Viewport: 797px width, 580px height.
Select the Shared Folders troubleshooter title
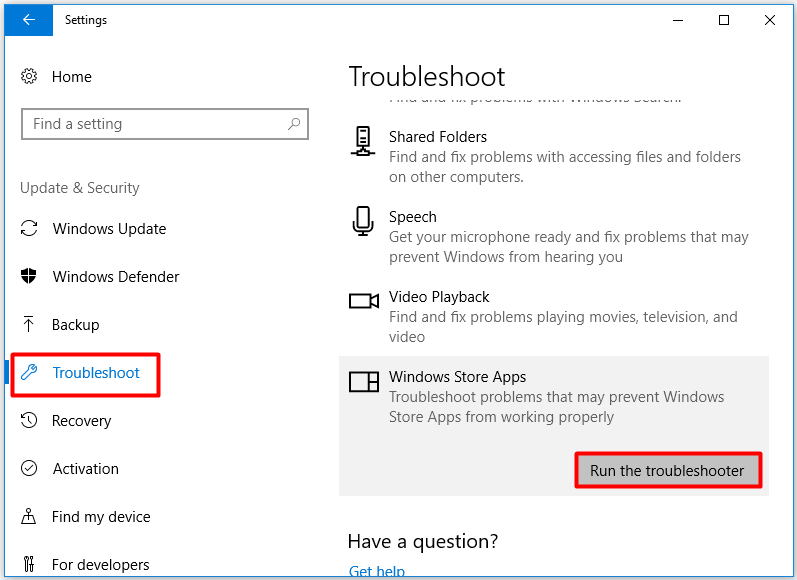[438, 137]
